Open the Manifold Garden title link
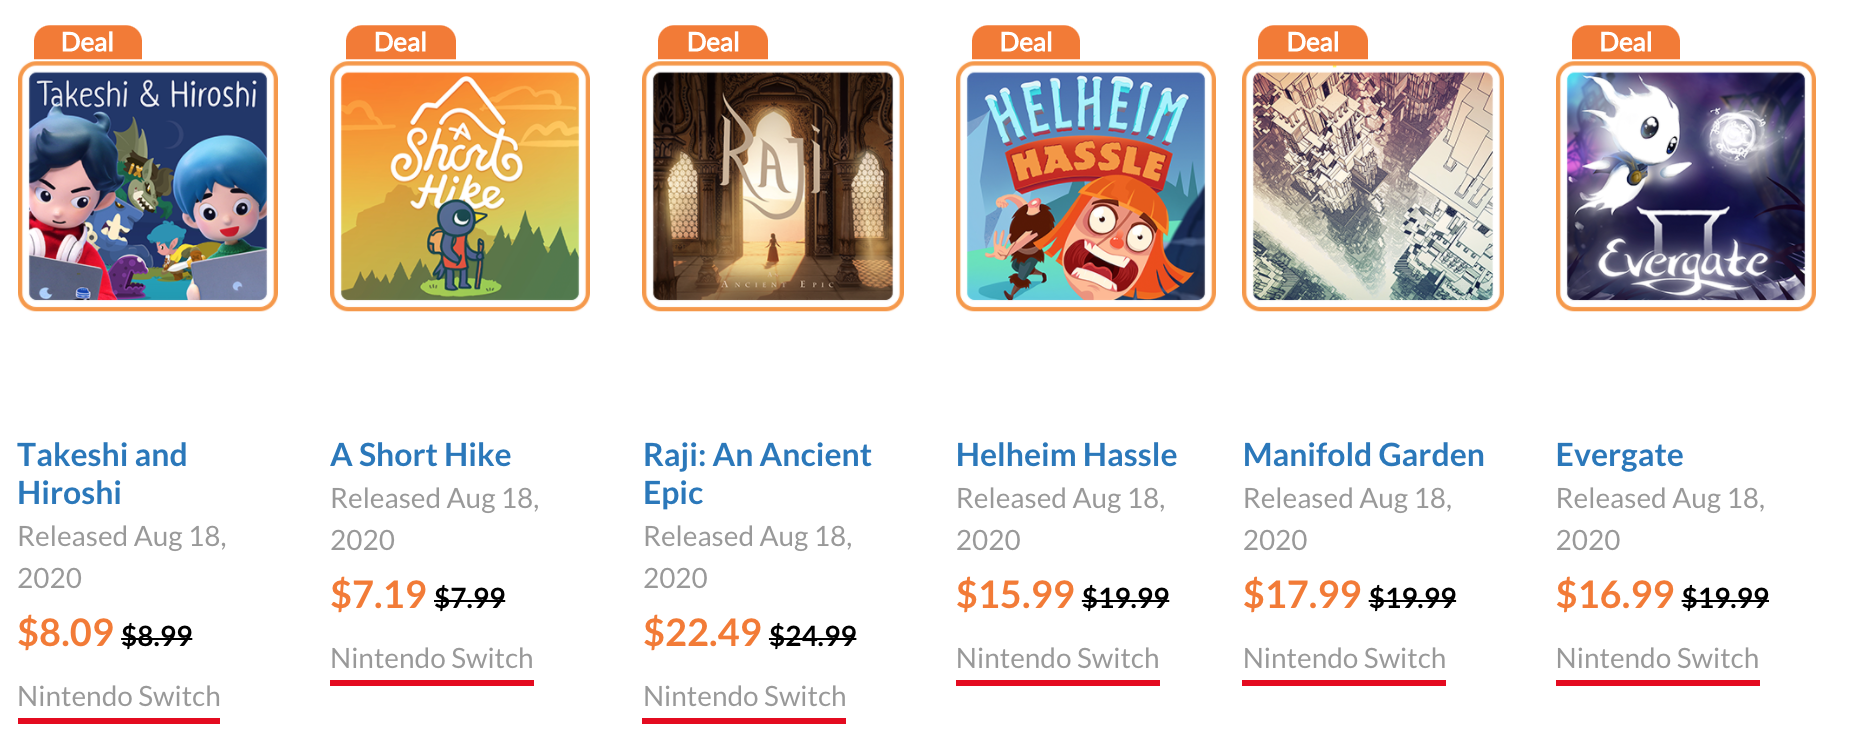 [x=1364, y=455]
